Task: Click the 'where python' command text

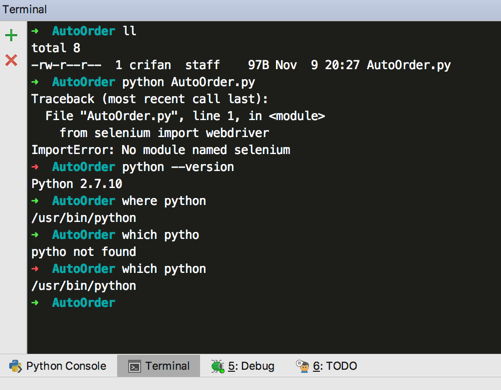Action: pyautogui.click(x=164, y=201)
